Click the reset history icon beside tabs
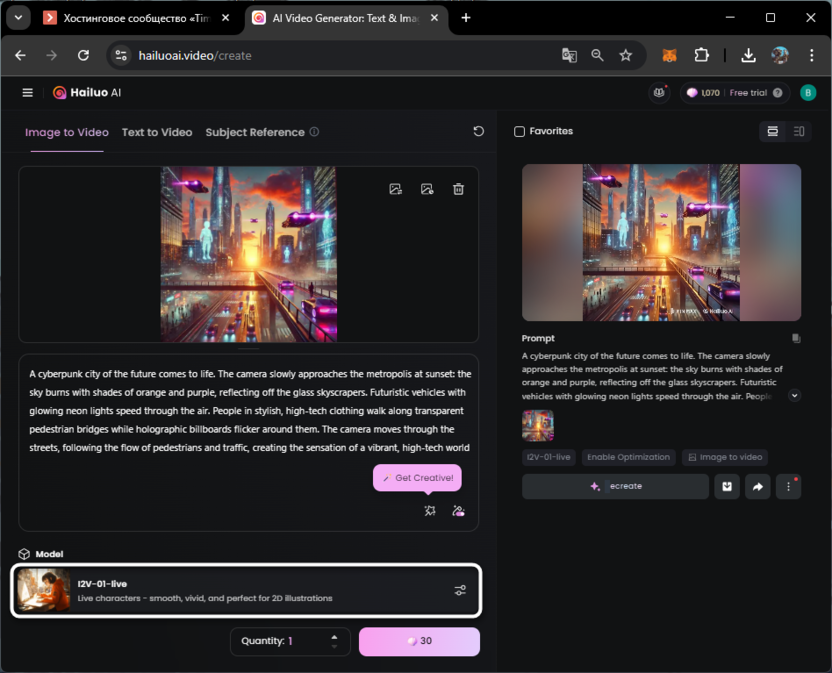The image size is (832, 673). pos(478,132)
